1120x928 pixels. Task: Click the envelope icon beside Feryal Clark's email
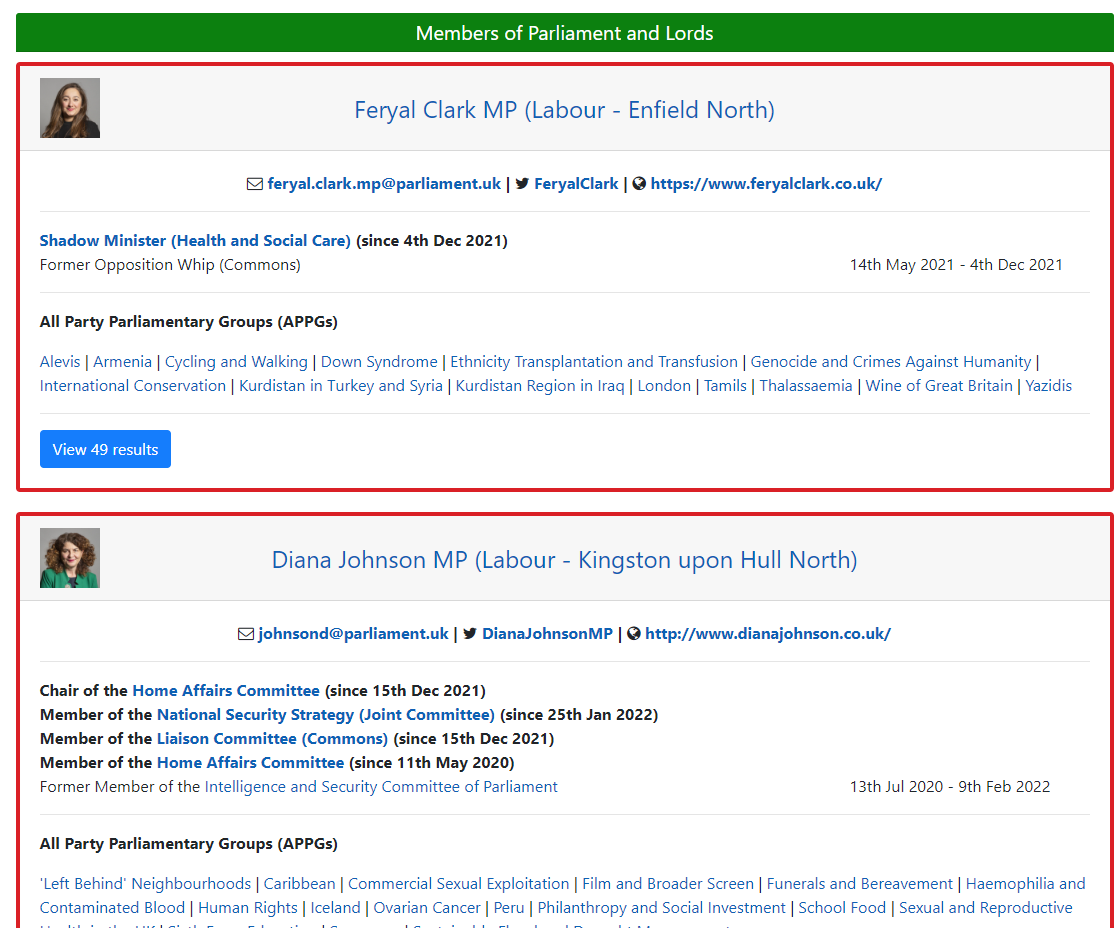click(x=255, y=184)
